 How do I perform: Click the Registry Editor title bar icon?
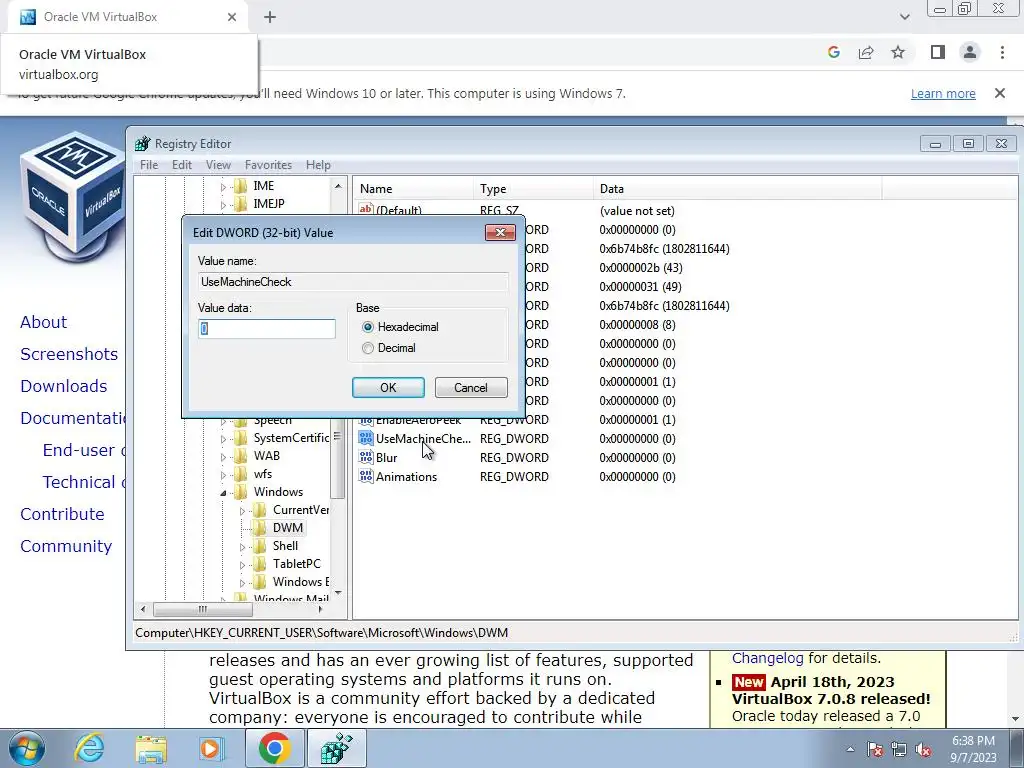(x=142, y=144)
